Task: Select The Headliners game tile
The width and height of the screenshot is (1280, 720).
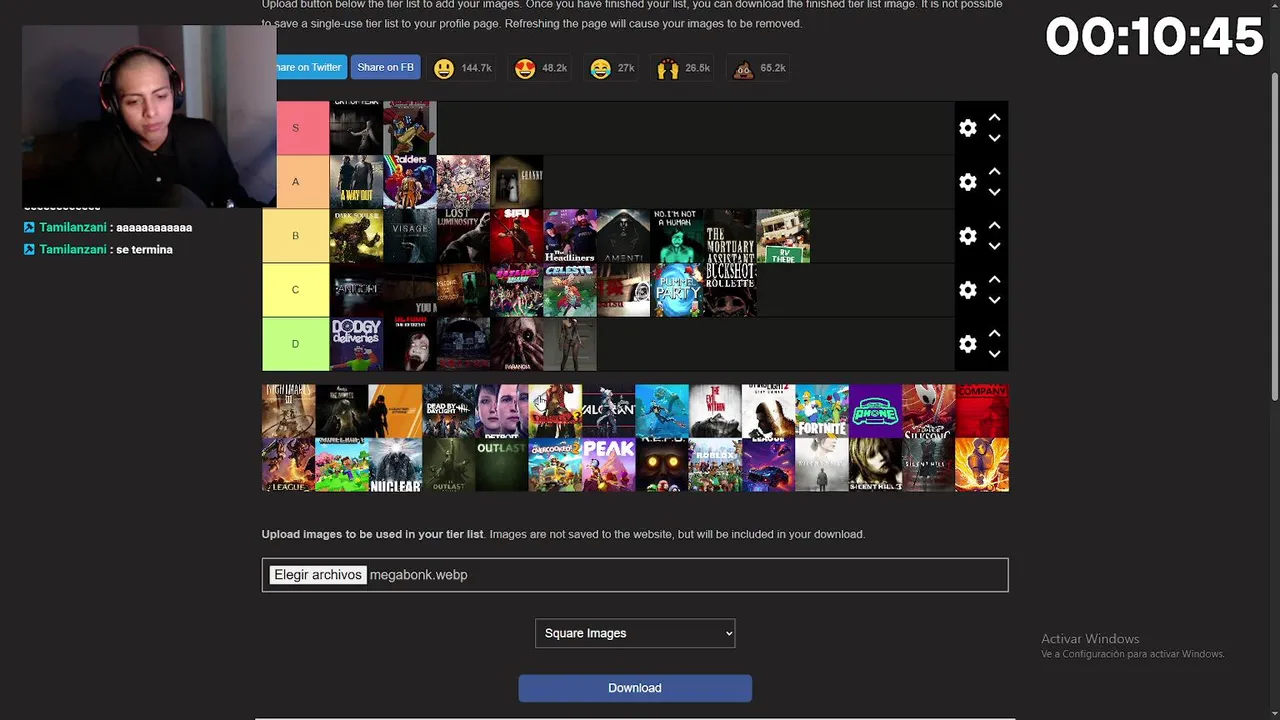Action: pos(570,236)
